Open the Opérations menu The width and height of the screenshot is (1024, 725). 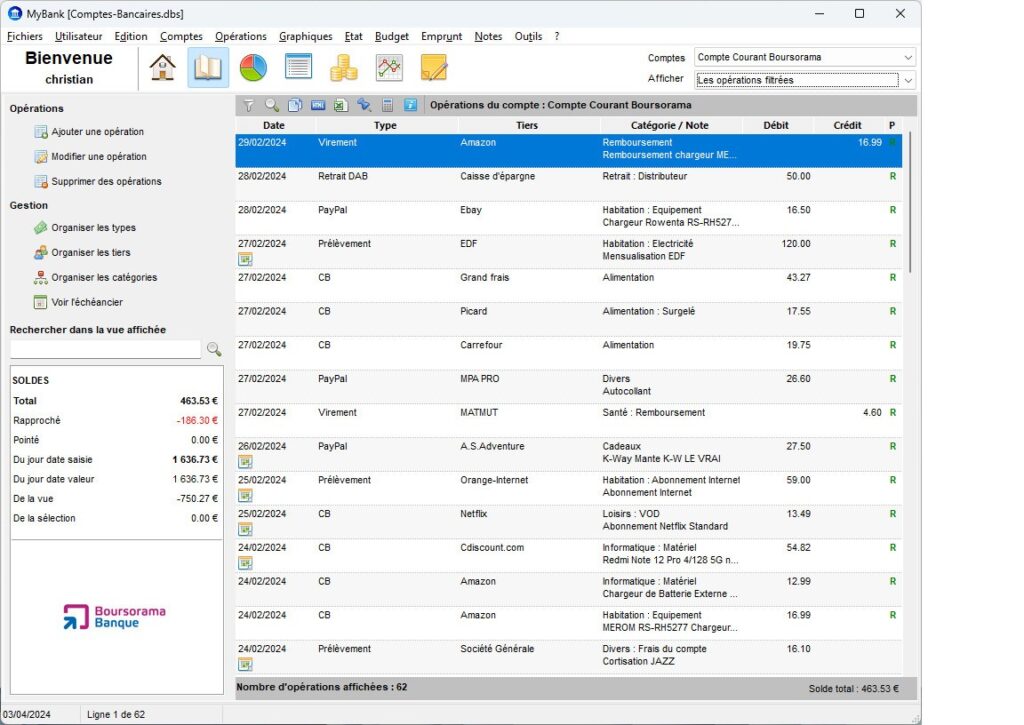pos(240,37)
